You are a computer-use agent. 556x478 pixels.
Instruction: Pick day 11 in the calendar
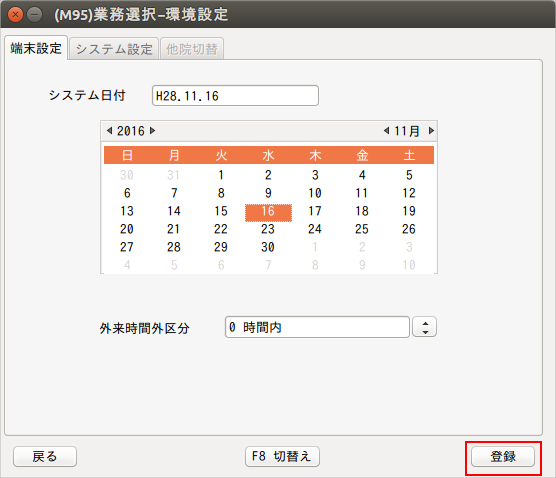[362, 193]
